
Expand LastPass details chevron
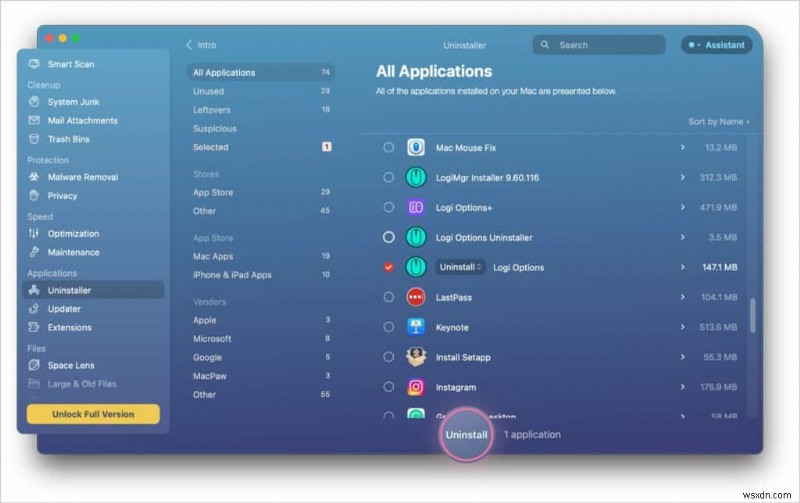click(x=683, y=297)
